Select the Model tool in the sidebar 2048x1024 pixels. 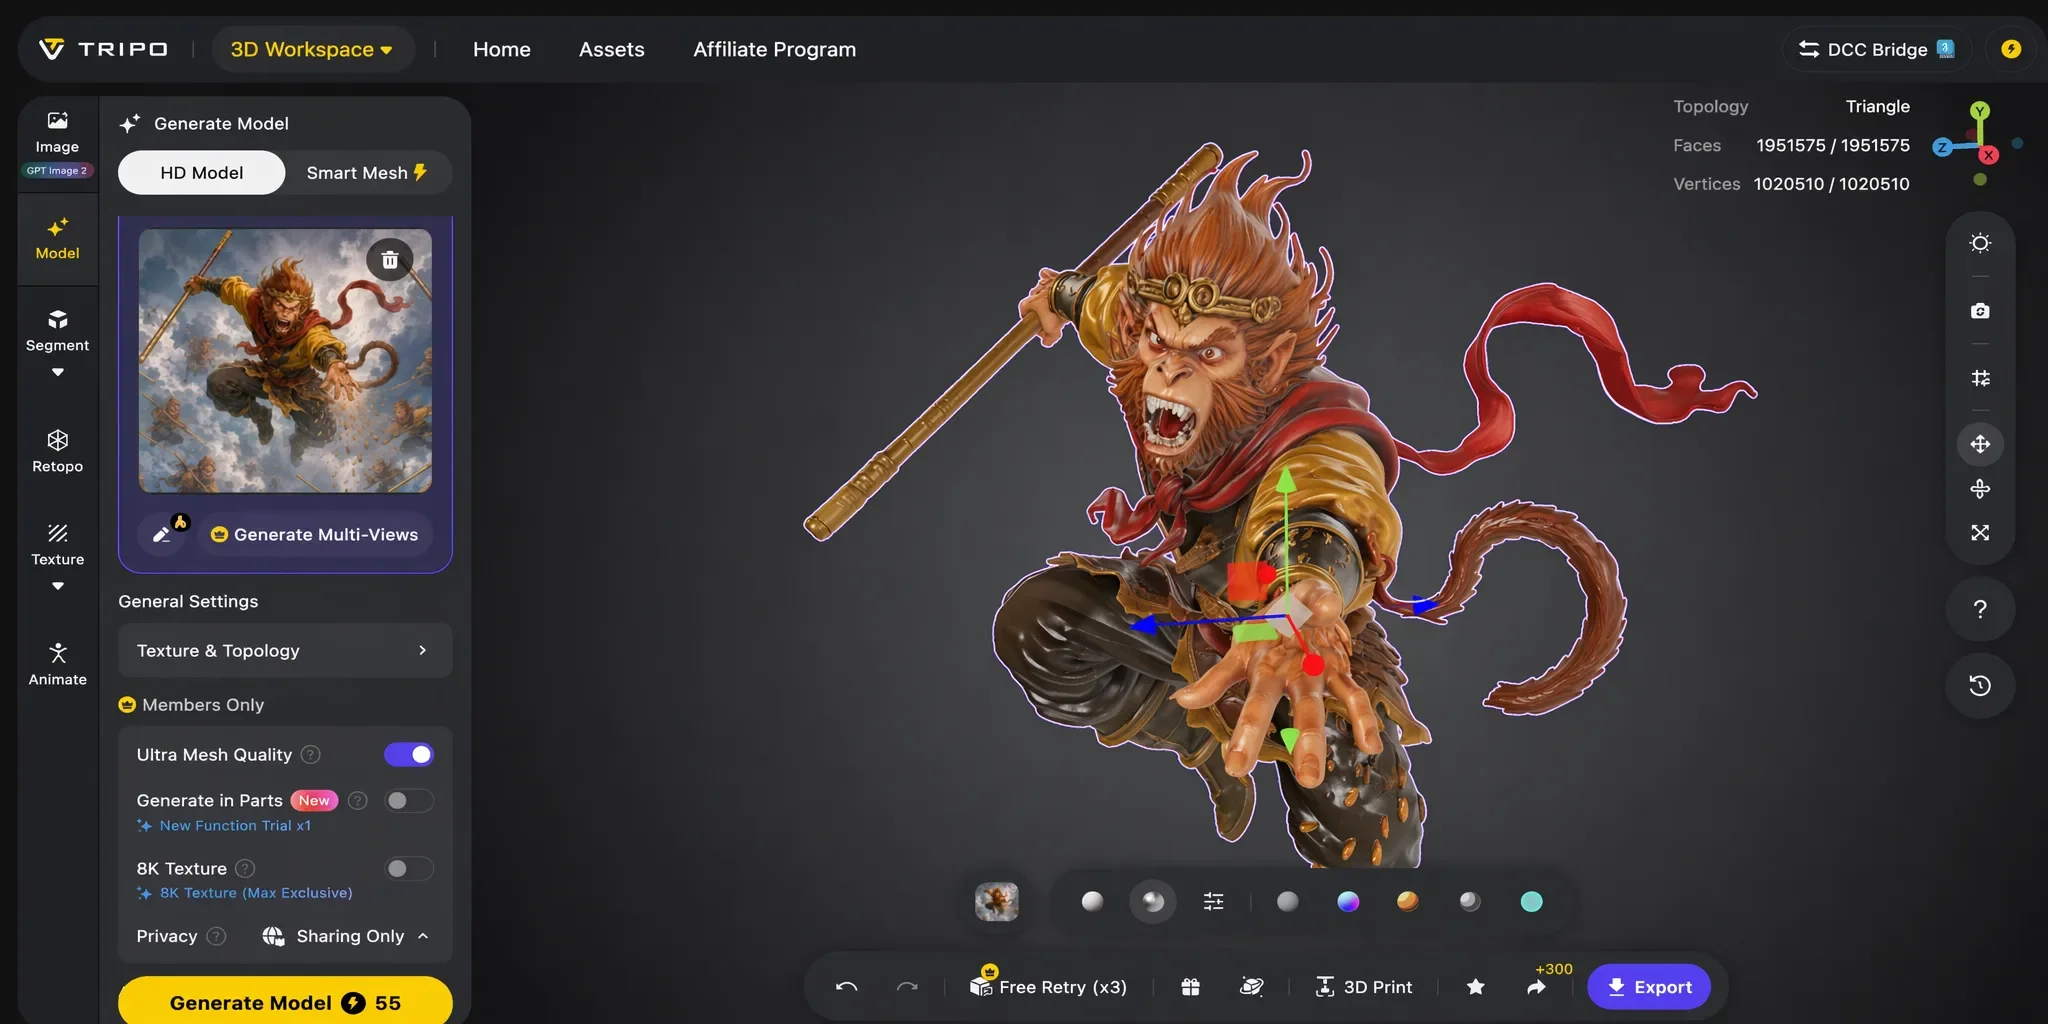pyautogui.click(x=57, y=239)
